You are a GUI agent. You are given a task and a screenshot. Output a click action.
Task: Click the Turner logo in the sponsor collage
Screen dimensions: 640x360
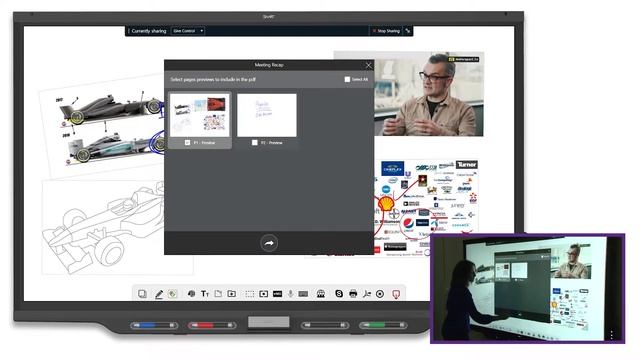(467, 164)
